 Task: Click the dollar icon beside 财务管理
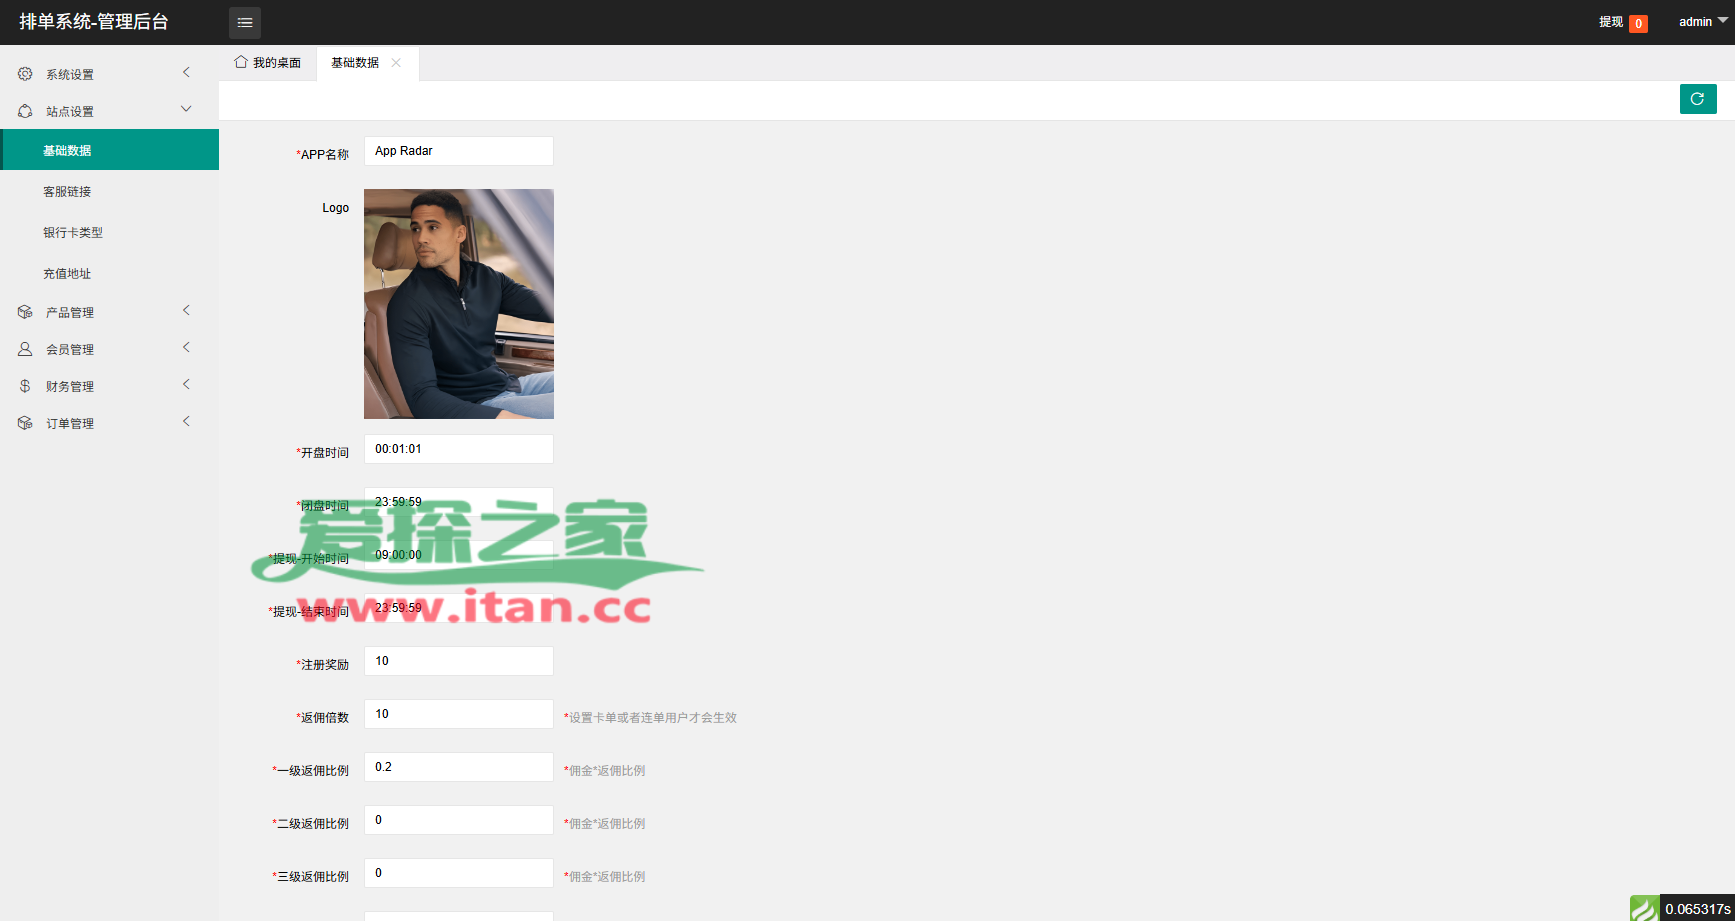25,386
